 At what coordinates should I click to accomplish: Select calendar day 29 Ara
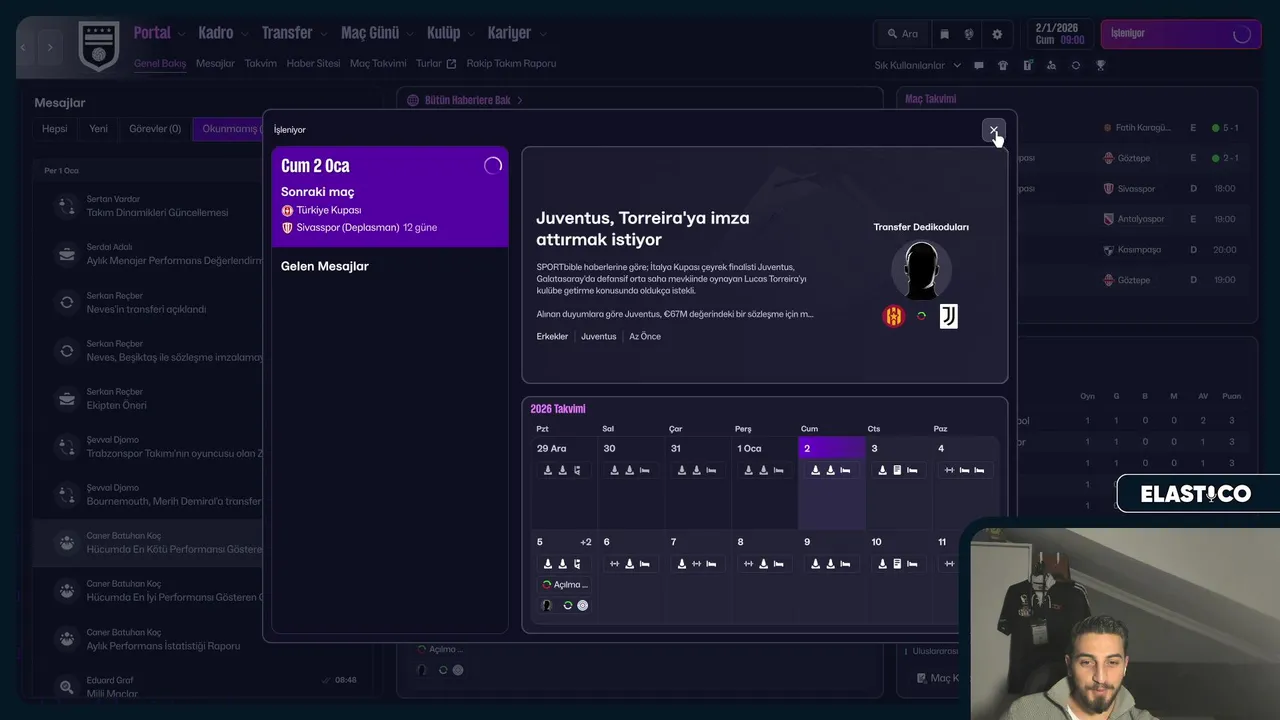point(564,482)
